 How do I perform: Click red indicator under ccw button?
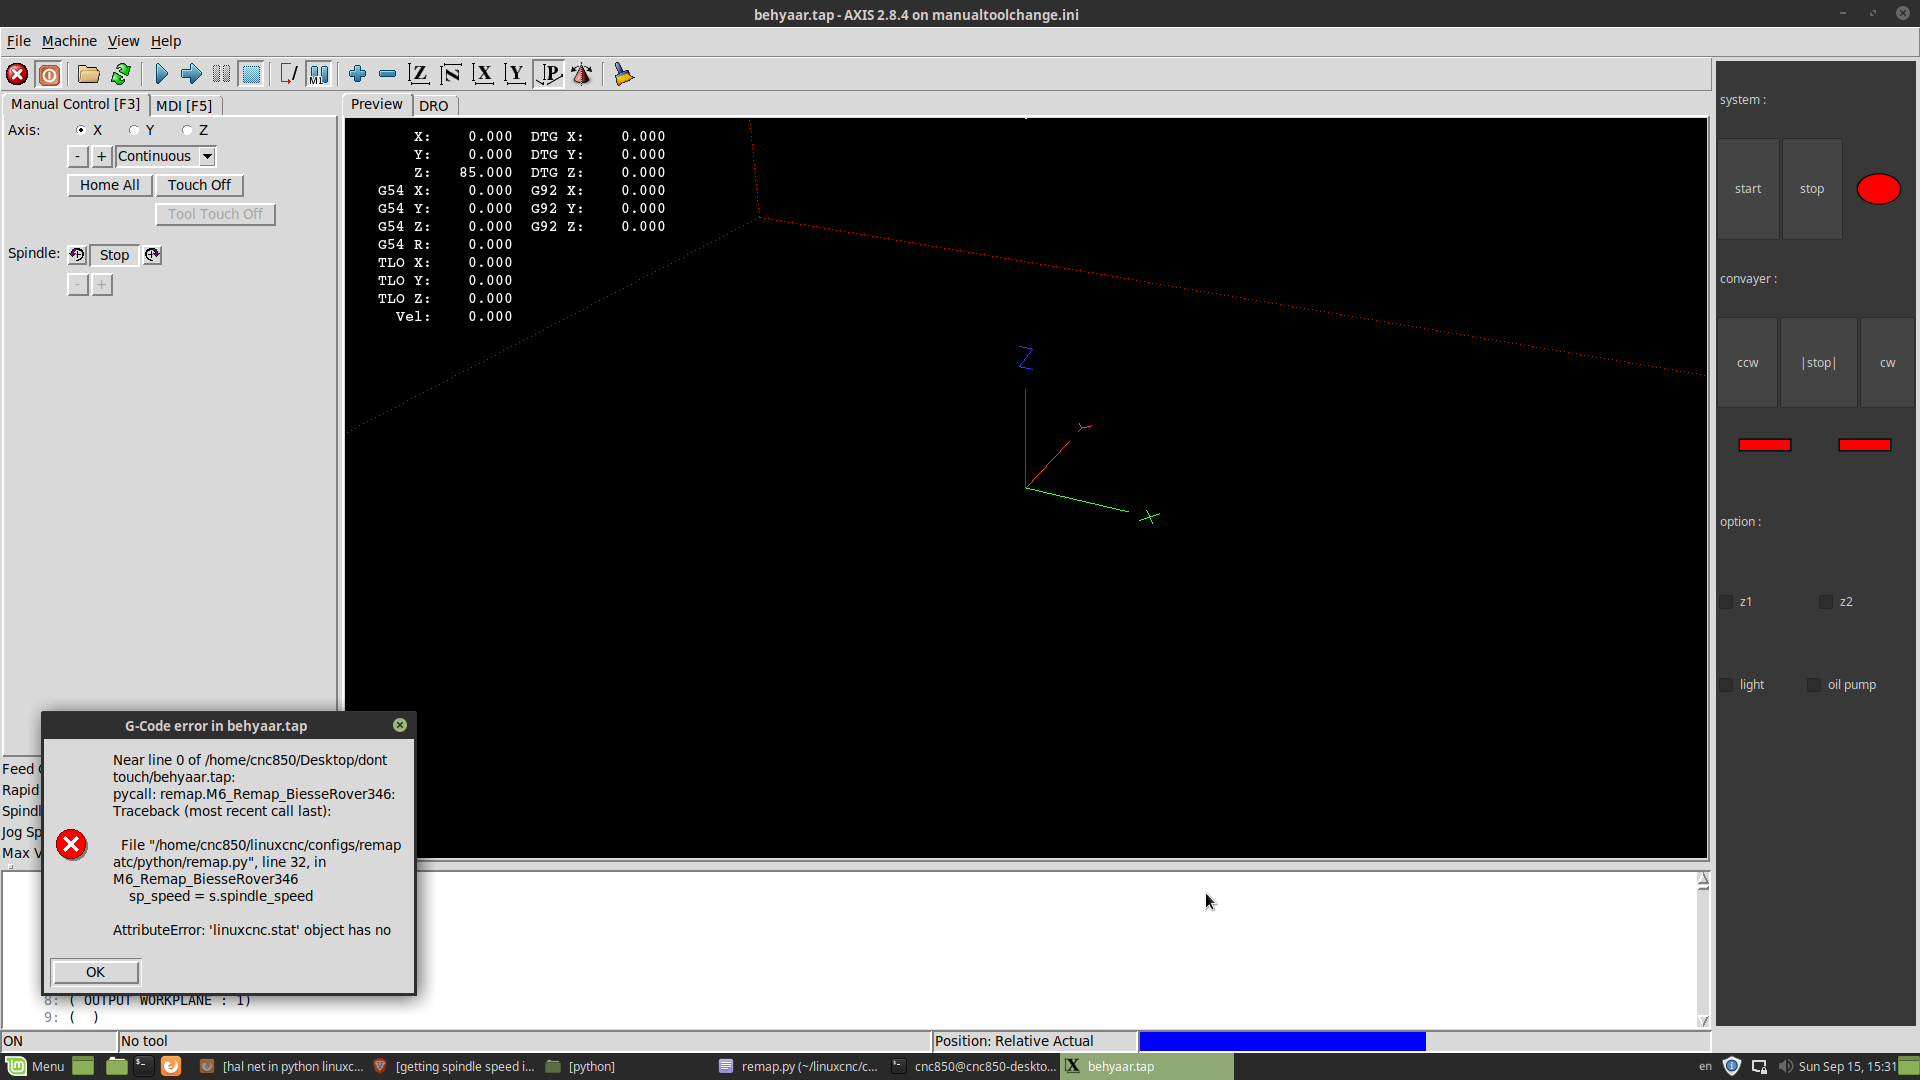point(1765,445)
